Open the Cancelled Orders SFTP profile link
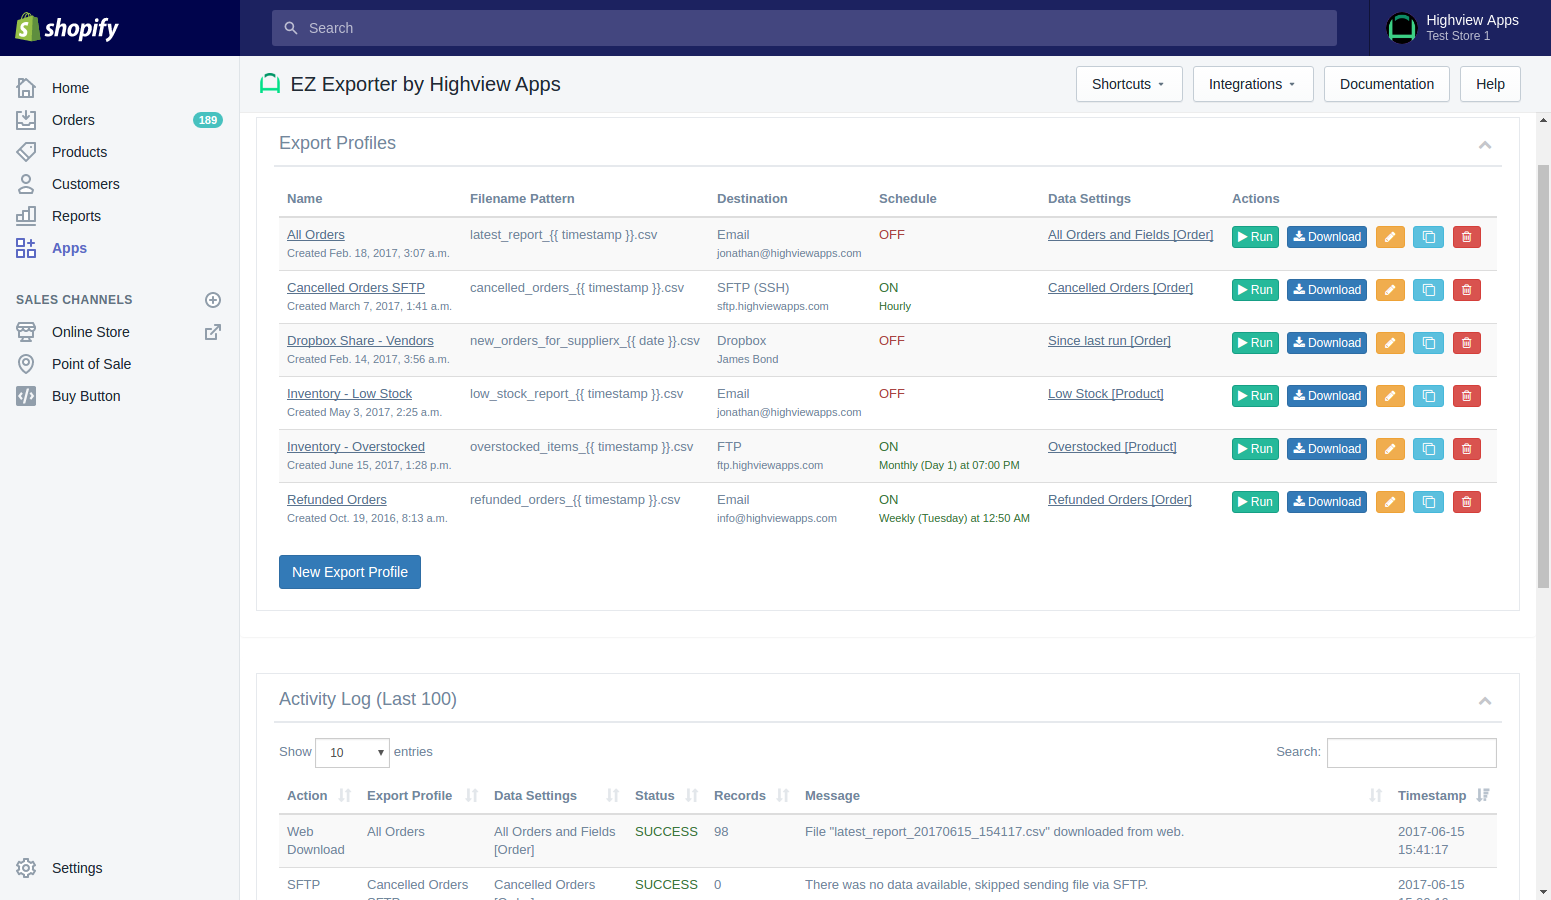The width and height of the screenshot is (1551, 900). [356, 288]
